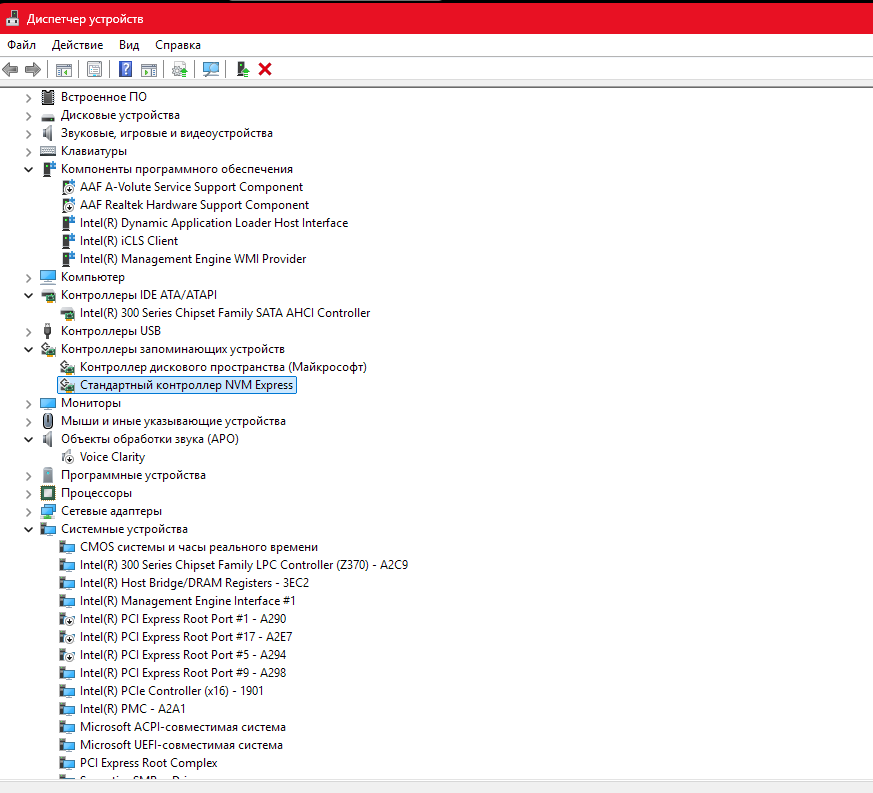
Task: Open the Properties toolbar icon
Action: [94, 69]
